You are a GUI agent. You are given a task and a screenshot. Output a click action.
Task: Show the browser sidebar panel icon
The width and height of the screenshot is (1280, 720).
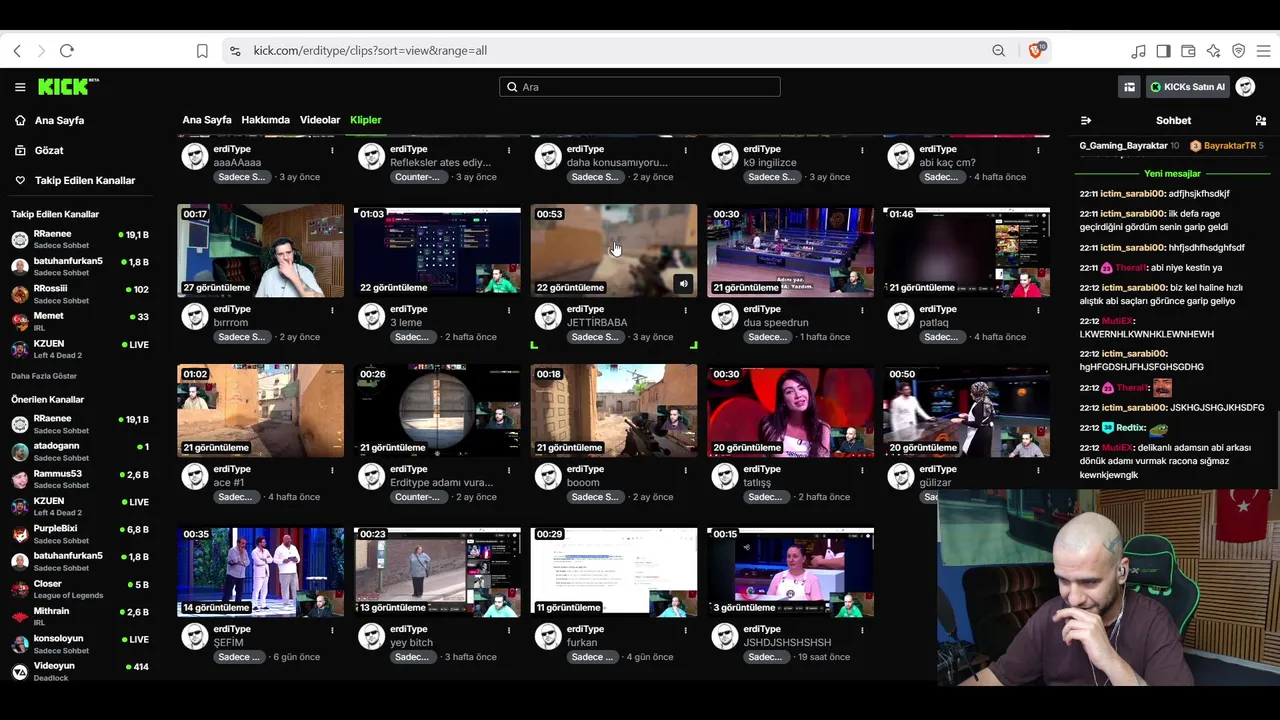pos(1163,51)
